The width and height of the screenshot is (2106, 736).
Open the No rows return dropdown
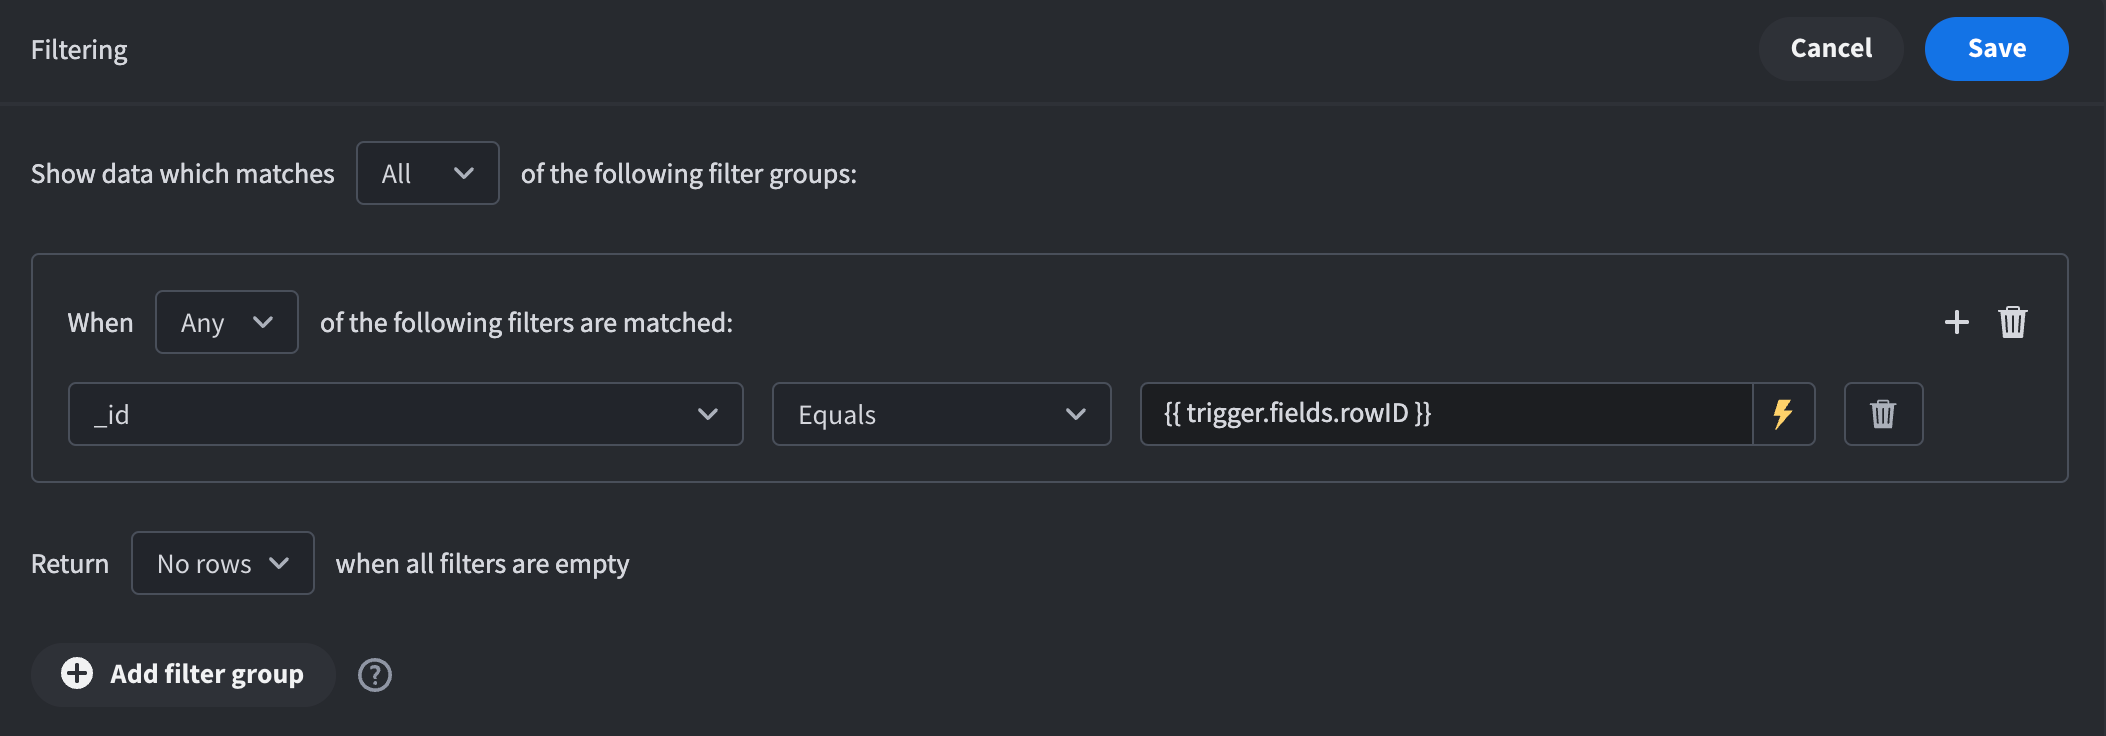tap(222, 563)
